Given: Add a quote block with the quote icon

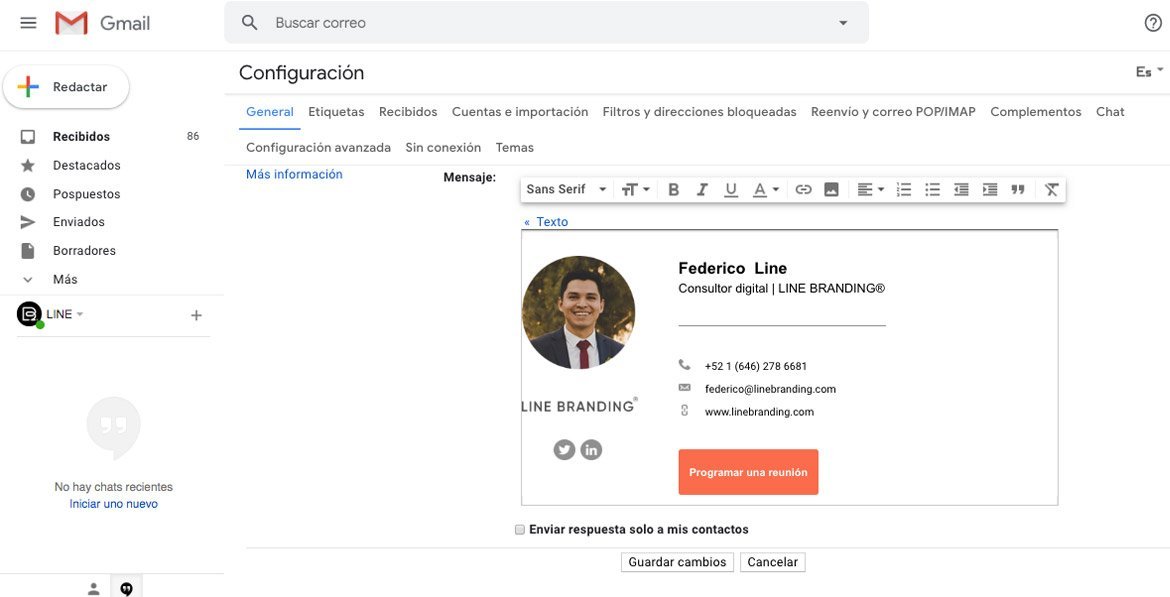Looking at the screenshot, I should tap(1018, 190).
